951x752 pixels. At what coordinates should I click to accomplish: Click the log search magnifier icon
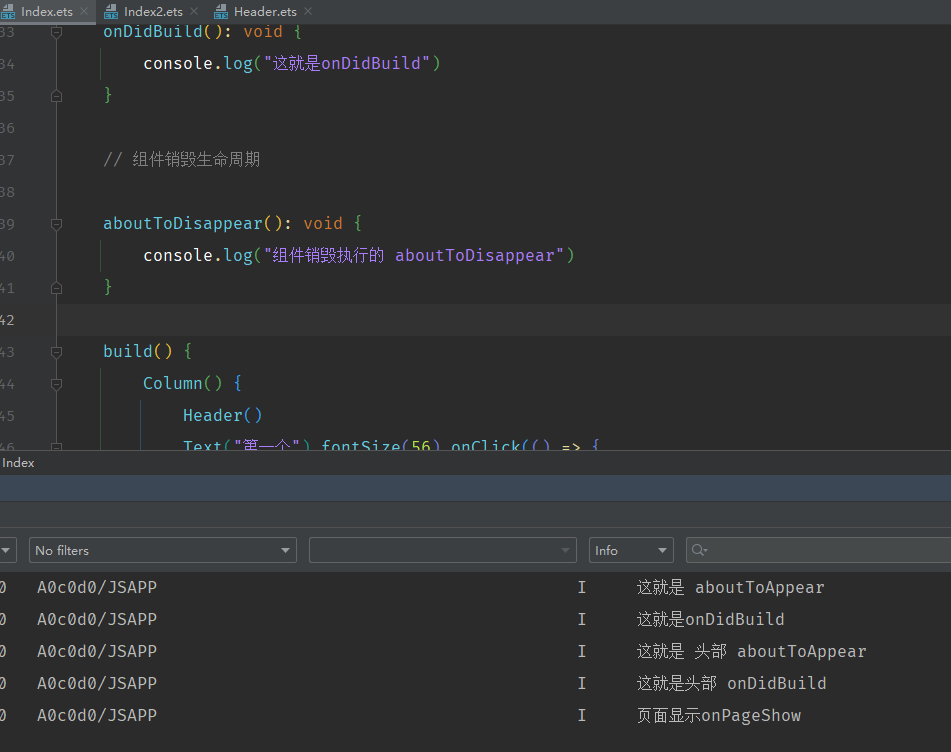(x=699, y=550)
